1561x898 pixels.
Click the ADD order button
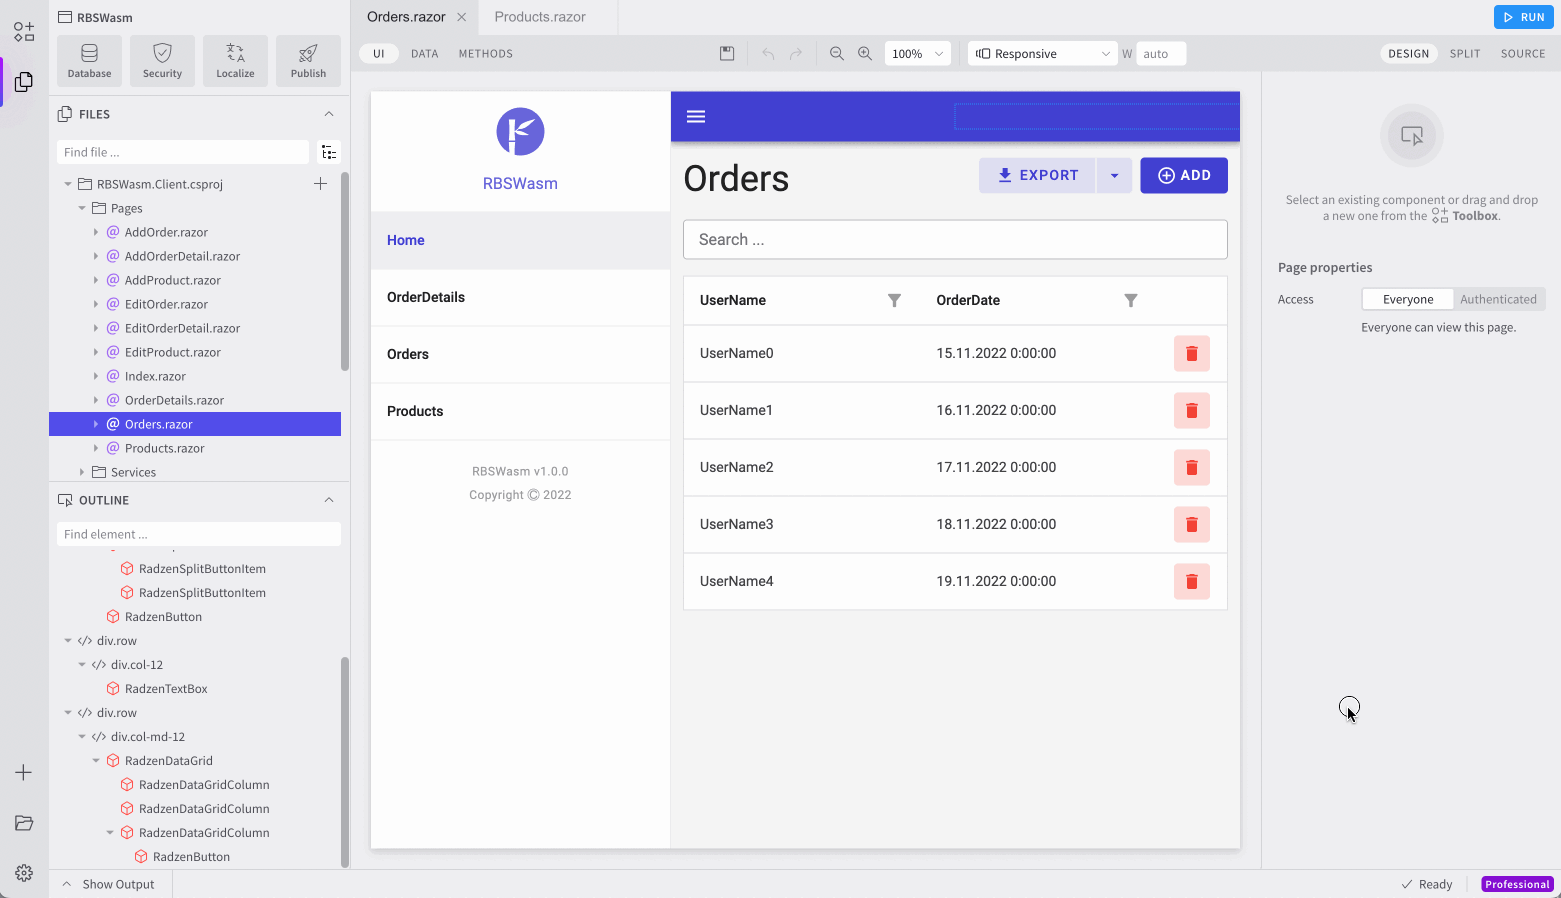pyautogui.click(x=1184, y=175)
